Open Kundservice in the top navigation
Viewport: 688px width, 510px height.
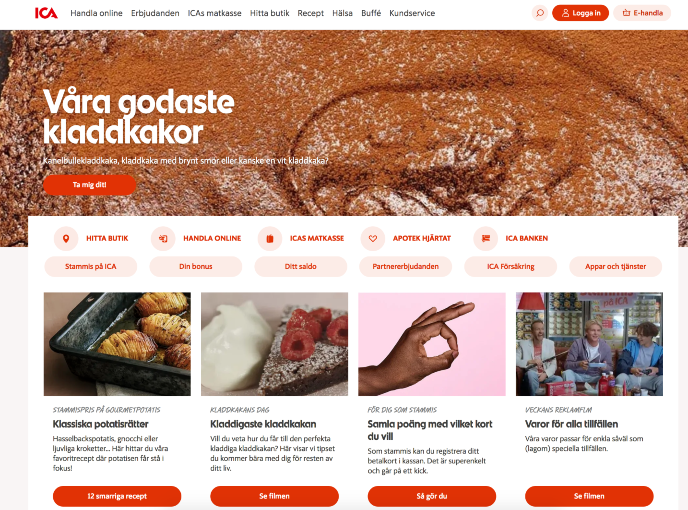pyautogui.click(x=412, y=13)
